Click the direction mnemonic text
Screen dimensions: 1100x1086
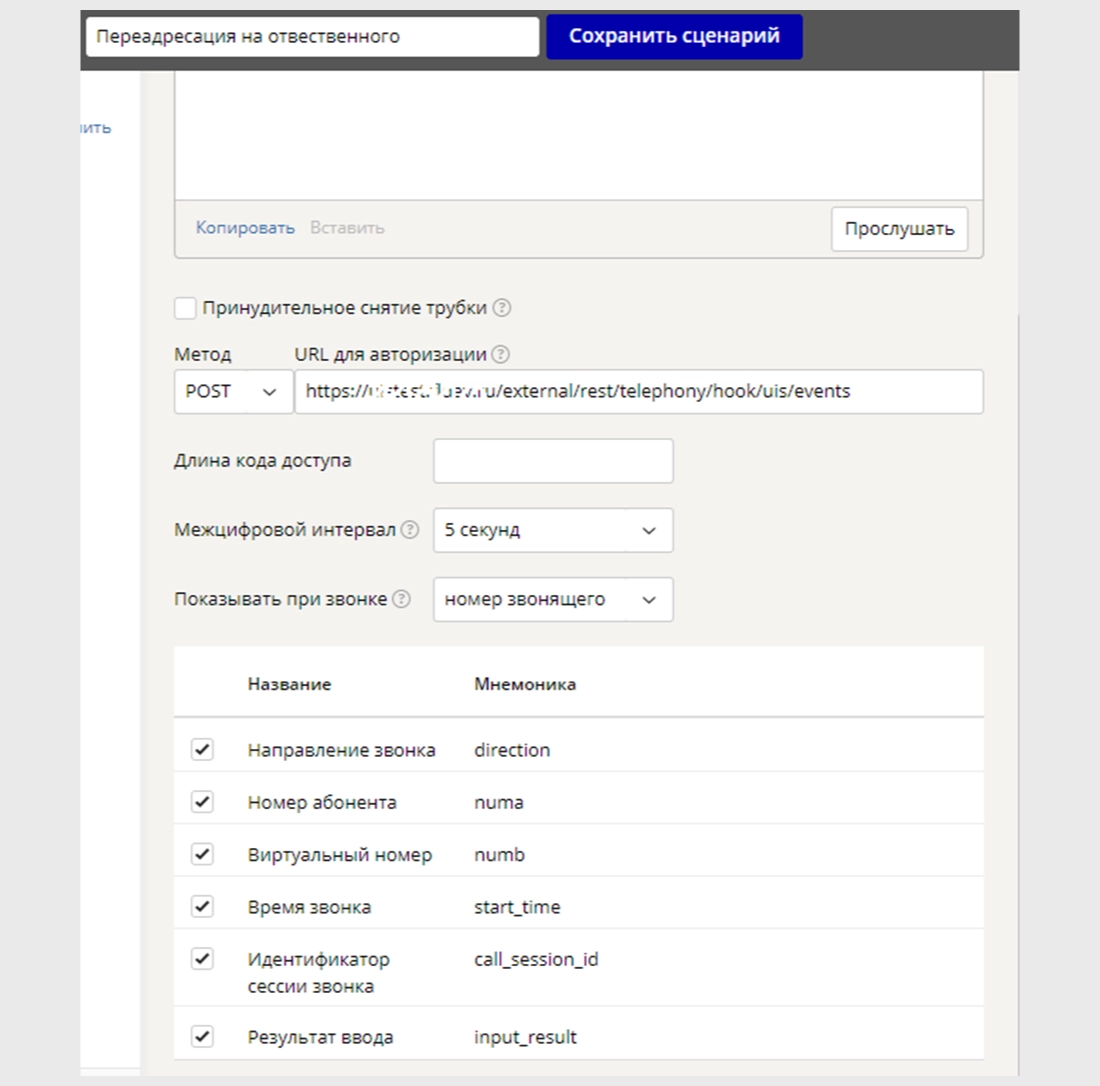(x=512, y=750)
